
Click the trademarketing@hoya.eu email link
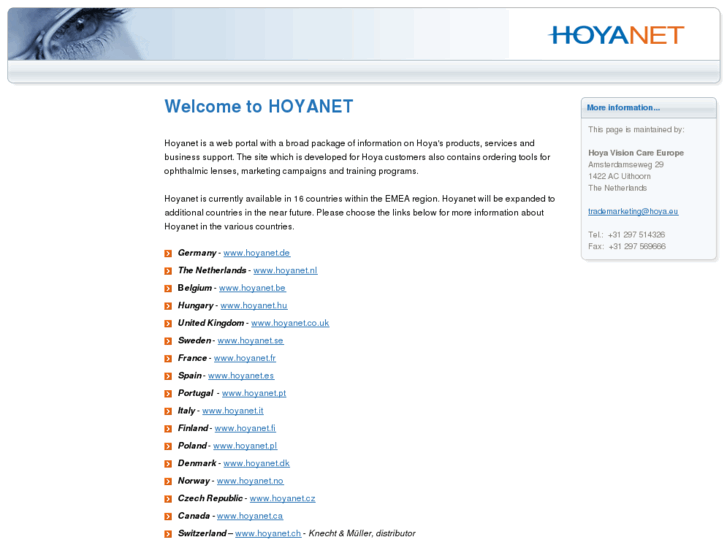(633, 212)
